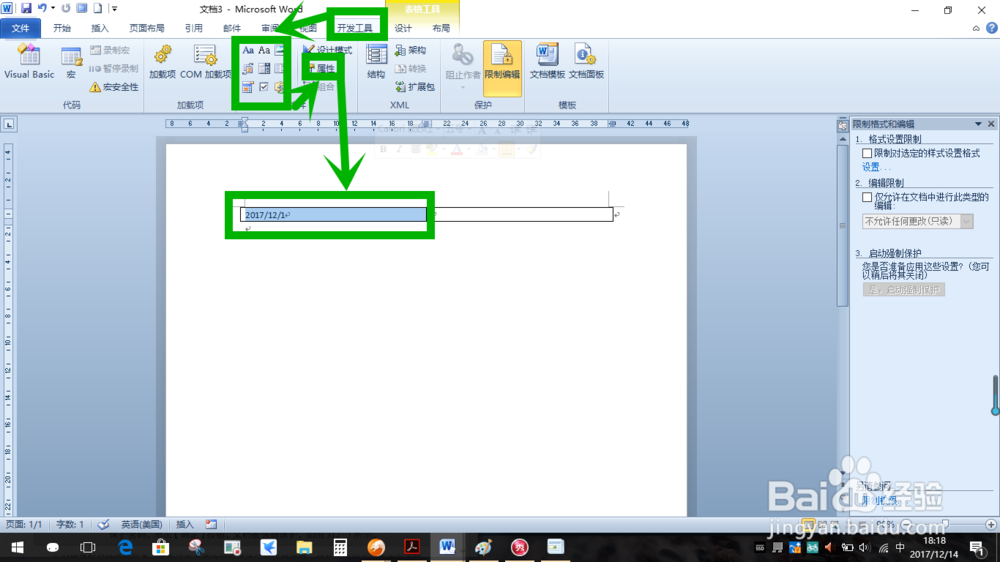Open the Windows Start menu
The height and width of the screenshot is (562, 1000).
point(17,547)
